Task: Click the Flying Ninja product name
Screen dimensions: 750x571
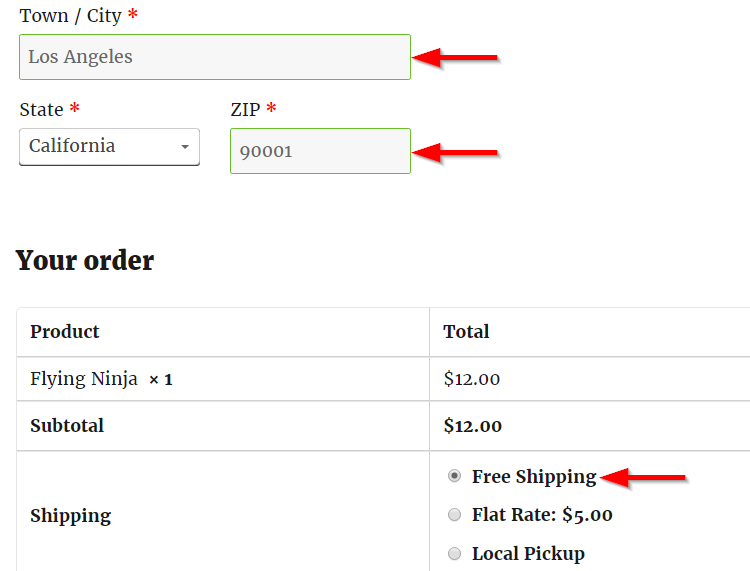Action: 84,379
